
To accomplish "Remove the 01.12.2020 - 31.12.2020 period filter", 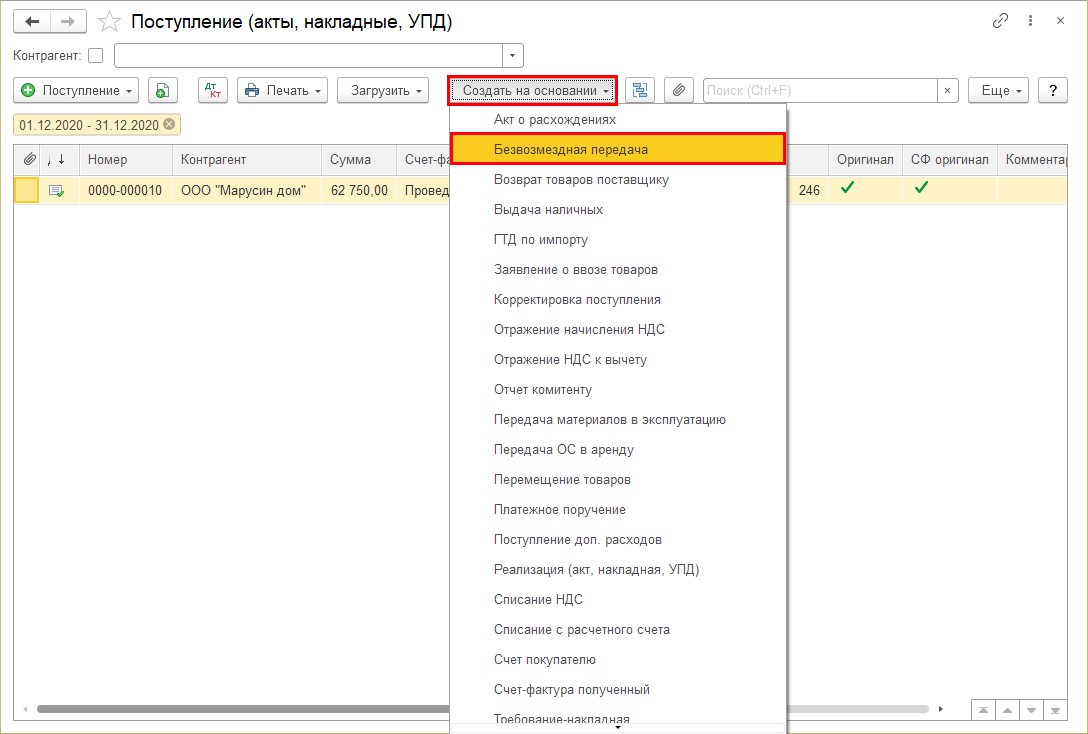I will click(x=169, y=124).
